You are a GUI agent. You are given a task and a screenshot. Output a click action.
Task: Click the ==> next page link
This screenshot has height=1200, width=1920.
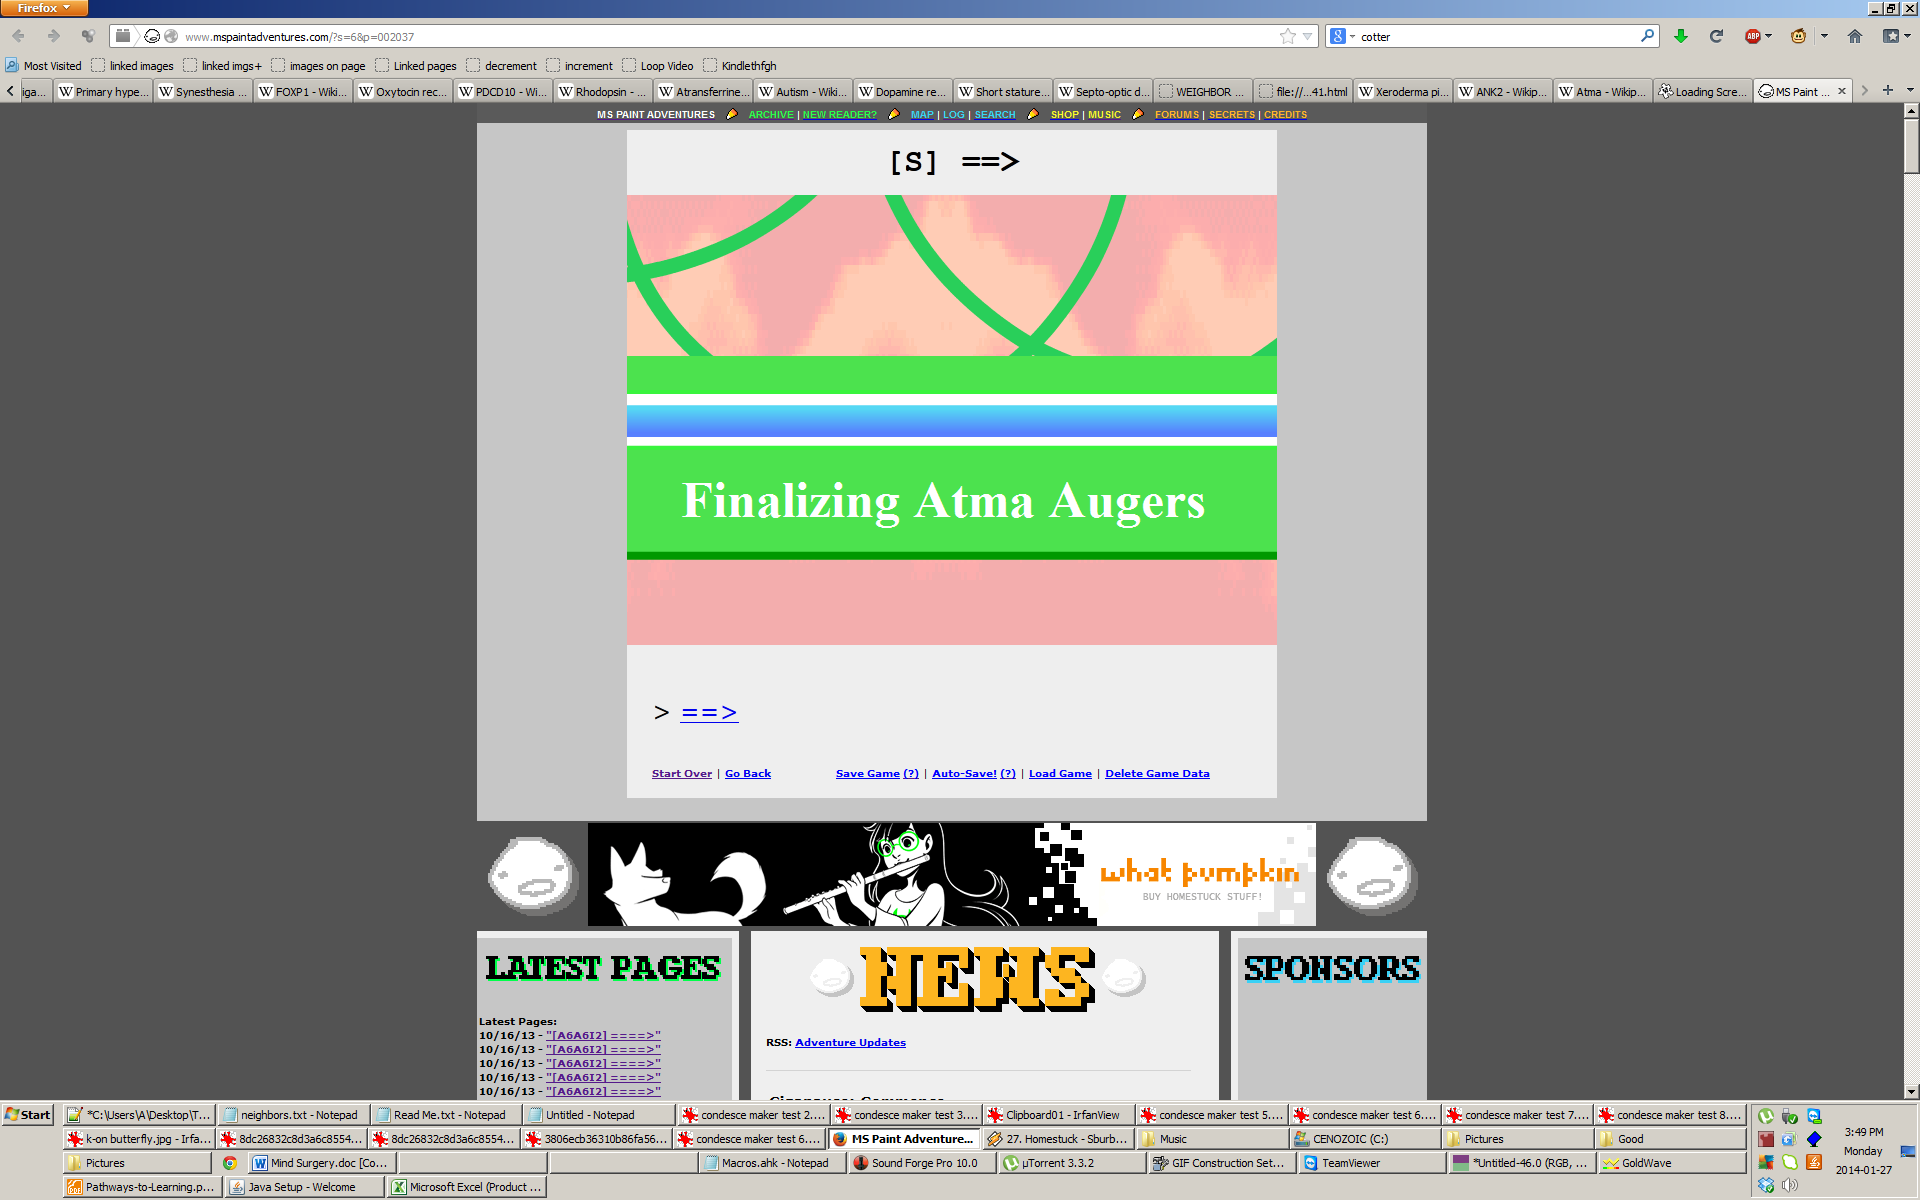tap(708, 713)
